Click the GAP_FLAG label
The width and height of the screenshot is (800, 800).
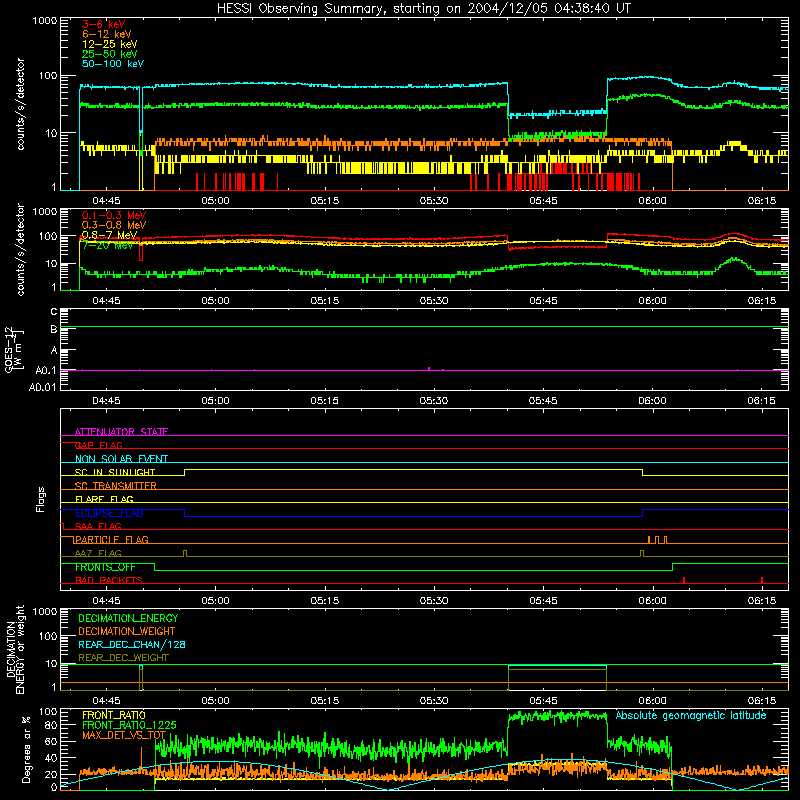pos(99,445)
